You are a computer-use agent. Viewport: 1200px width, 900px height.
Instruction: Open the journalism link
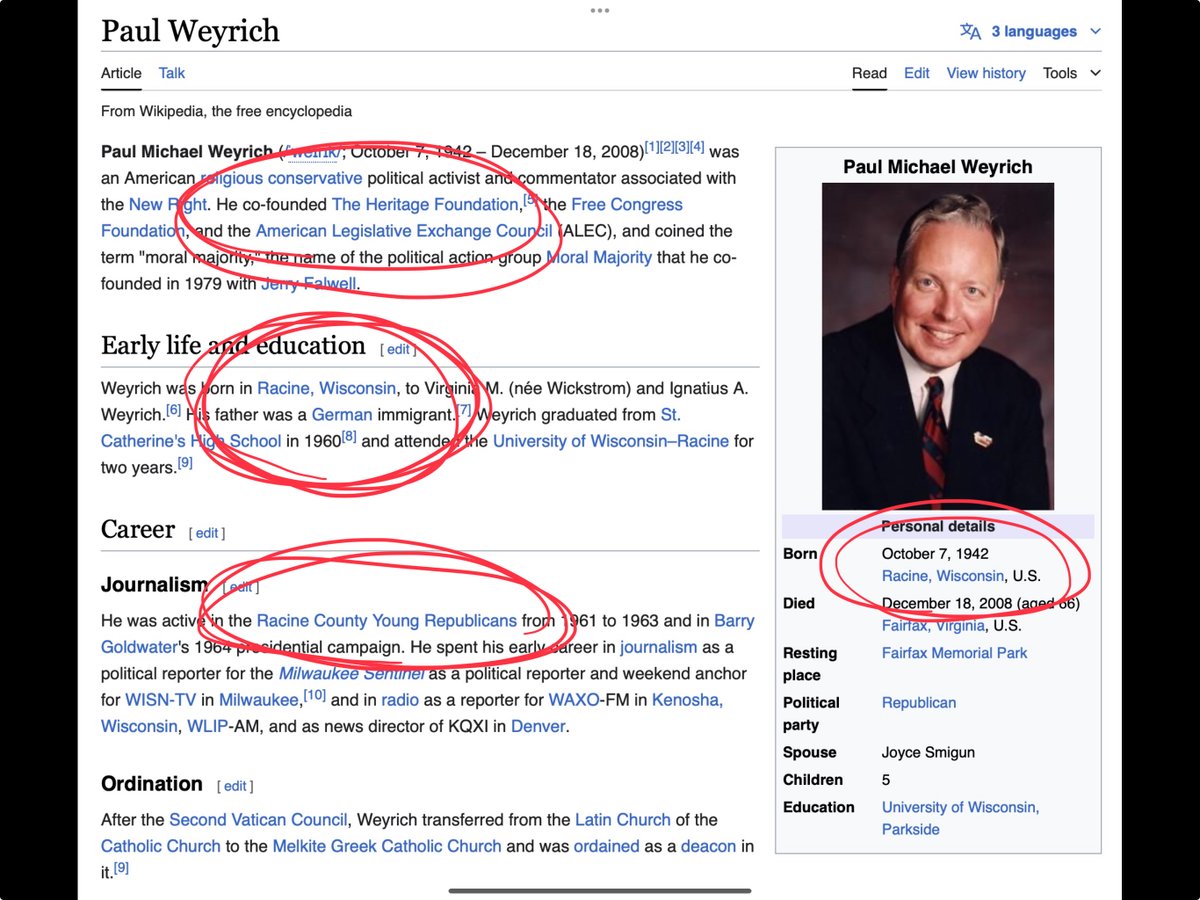pyautogui.click(x=659, y=647)
